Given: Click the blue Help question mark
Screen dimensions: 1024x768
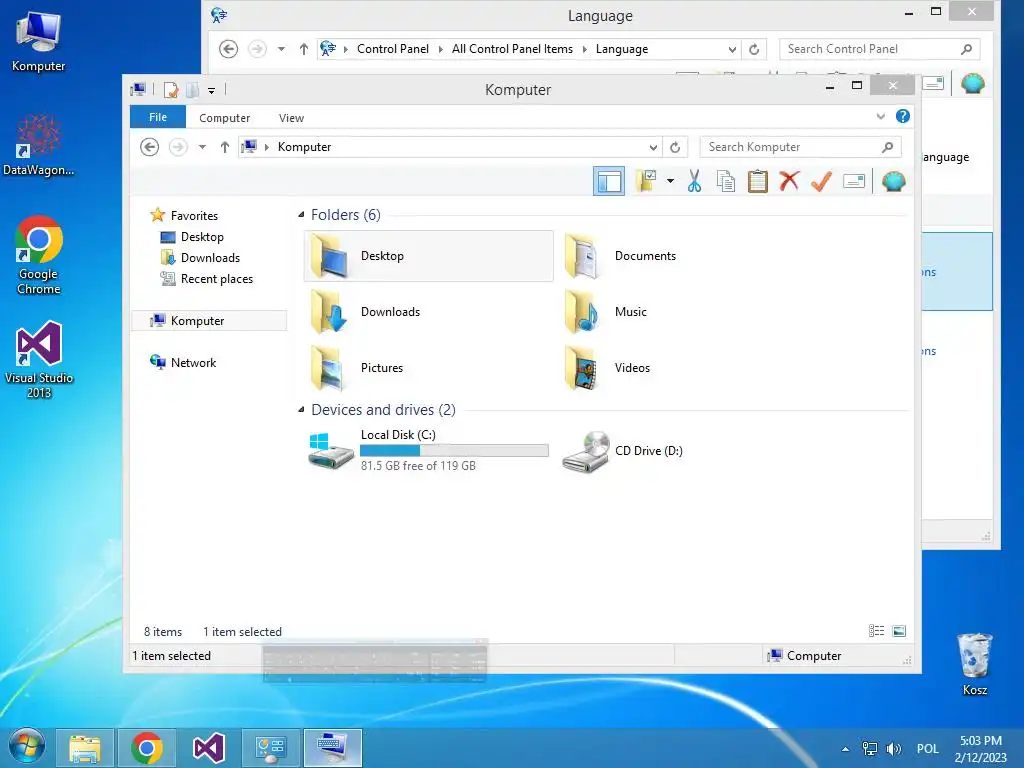Looking at the screenshot, I should pos(903,116).
